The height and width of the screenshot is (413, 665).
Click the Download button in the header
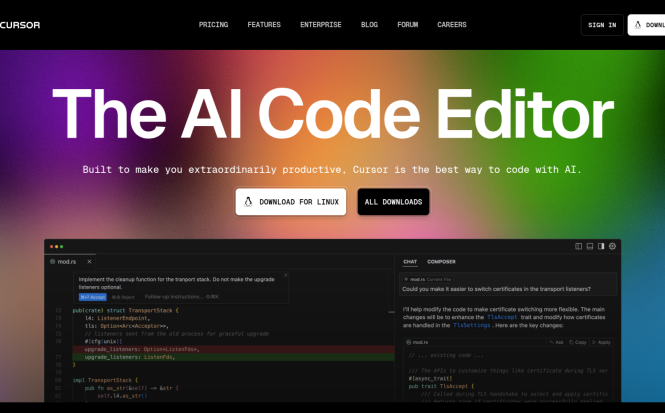point(646,25)
